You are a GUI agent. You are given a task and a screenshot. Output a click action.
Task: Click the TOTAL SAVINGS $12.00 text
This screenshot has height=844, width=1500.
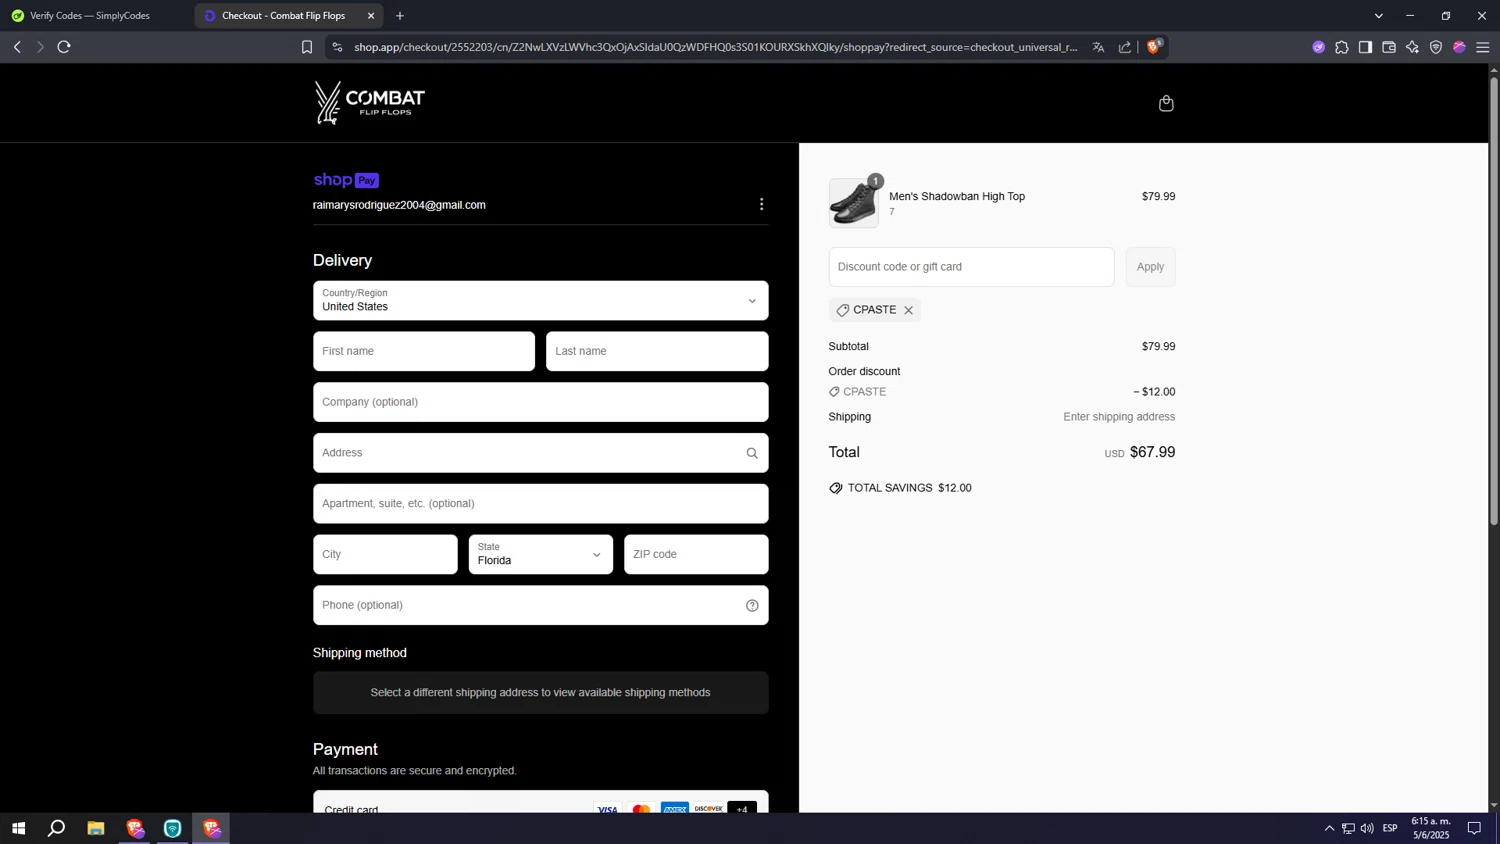coord(909,488)
